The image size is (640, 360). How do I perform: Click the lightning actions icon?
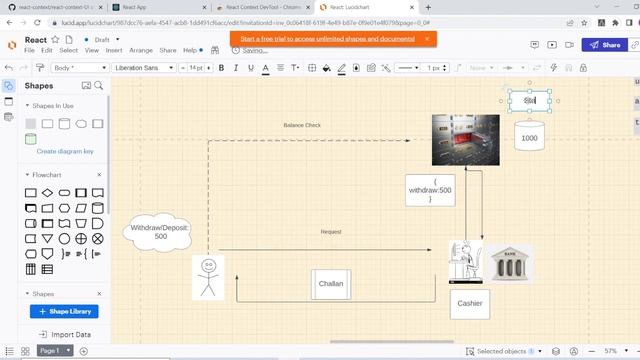(553, 68)
